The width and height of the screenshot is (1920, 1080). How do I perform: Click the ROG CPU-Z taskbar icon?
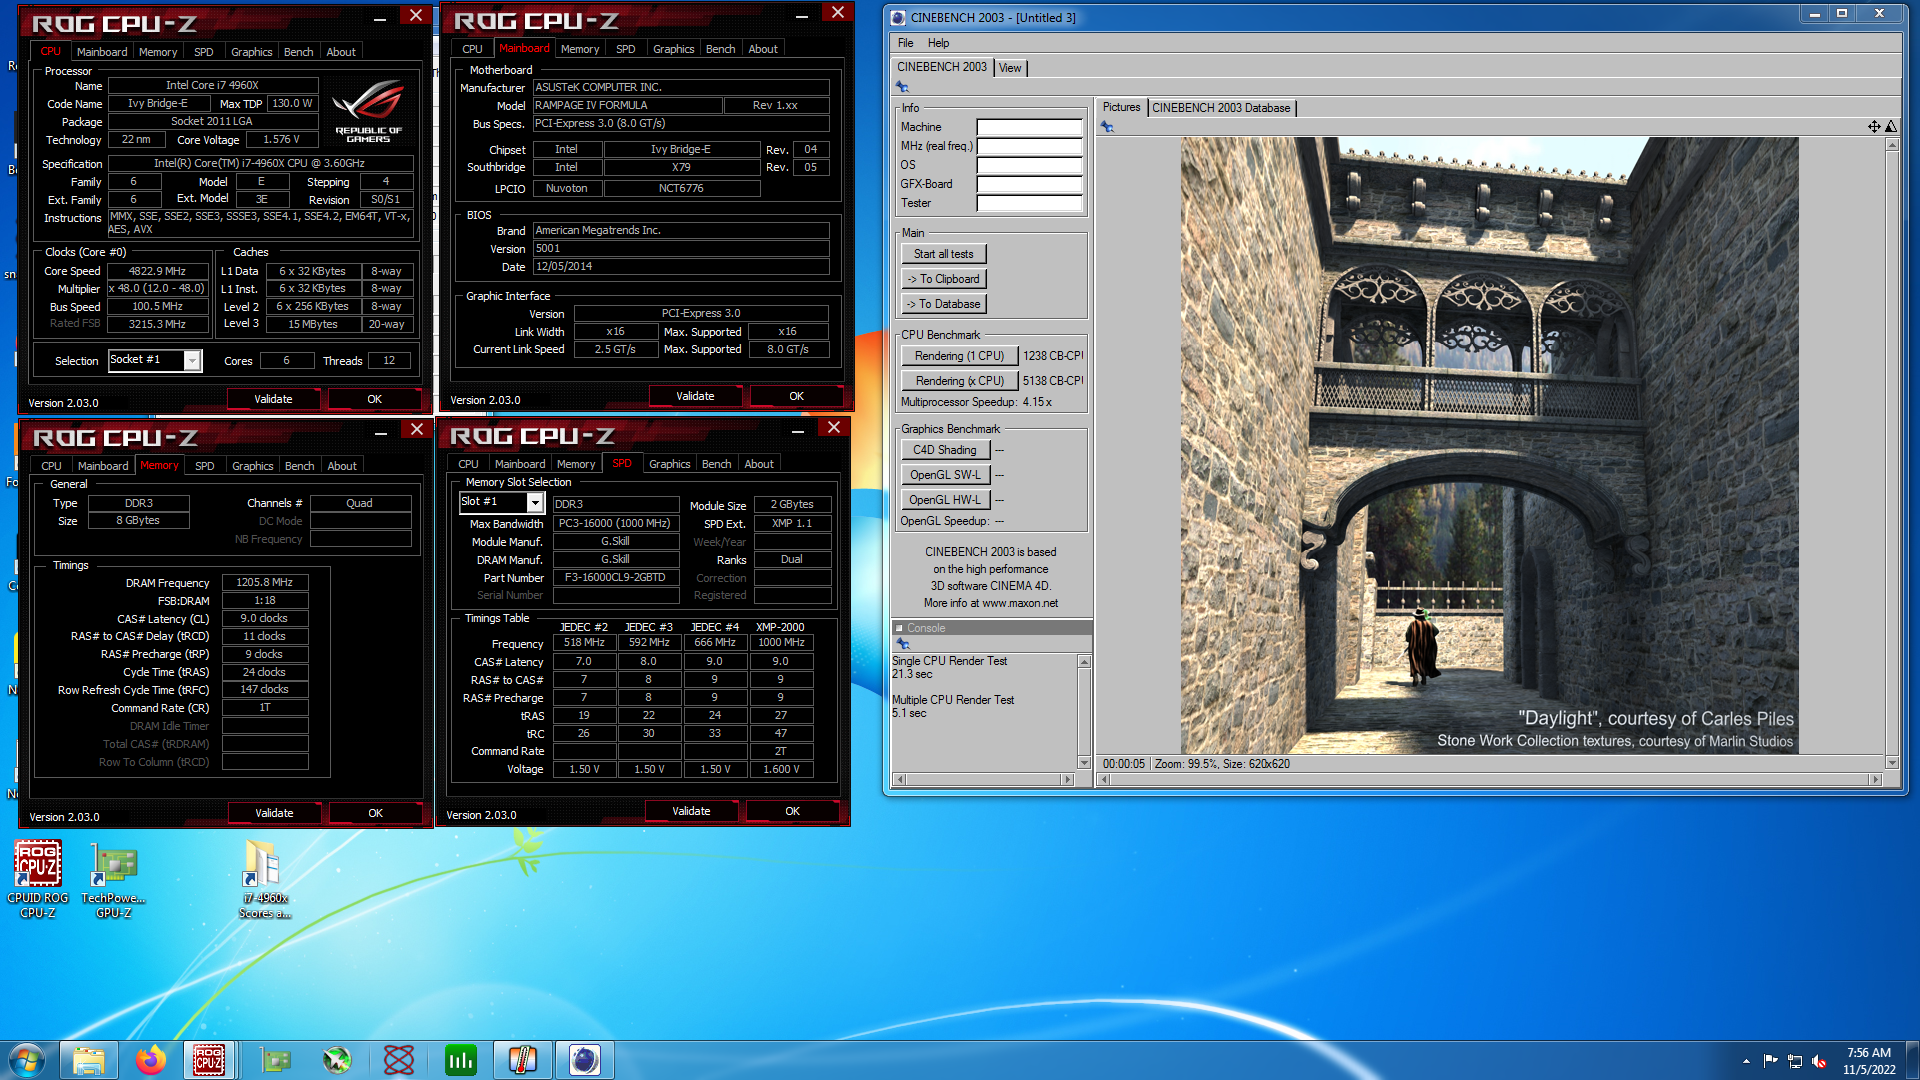click(209, 1060)
